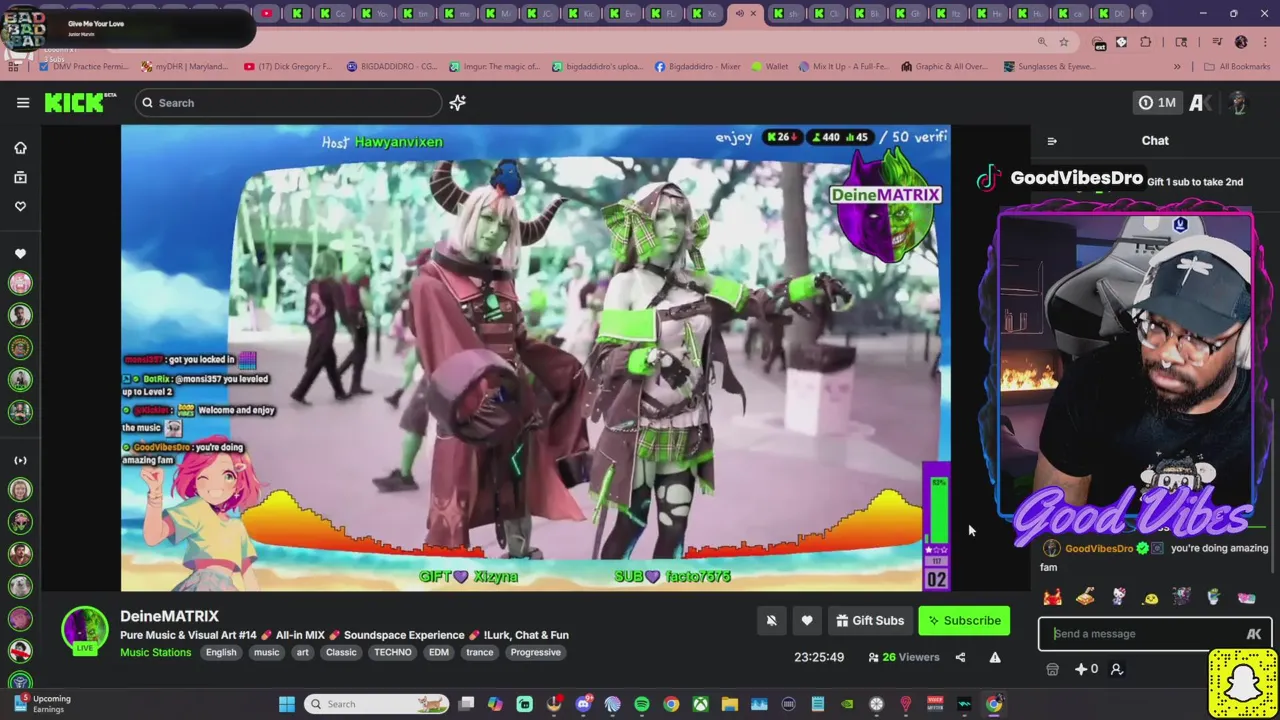Click the sparkle icon beside search

[457, 102]
